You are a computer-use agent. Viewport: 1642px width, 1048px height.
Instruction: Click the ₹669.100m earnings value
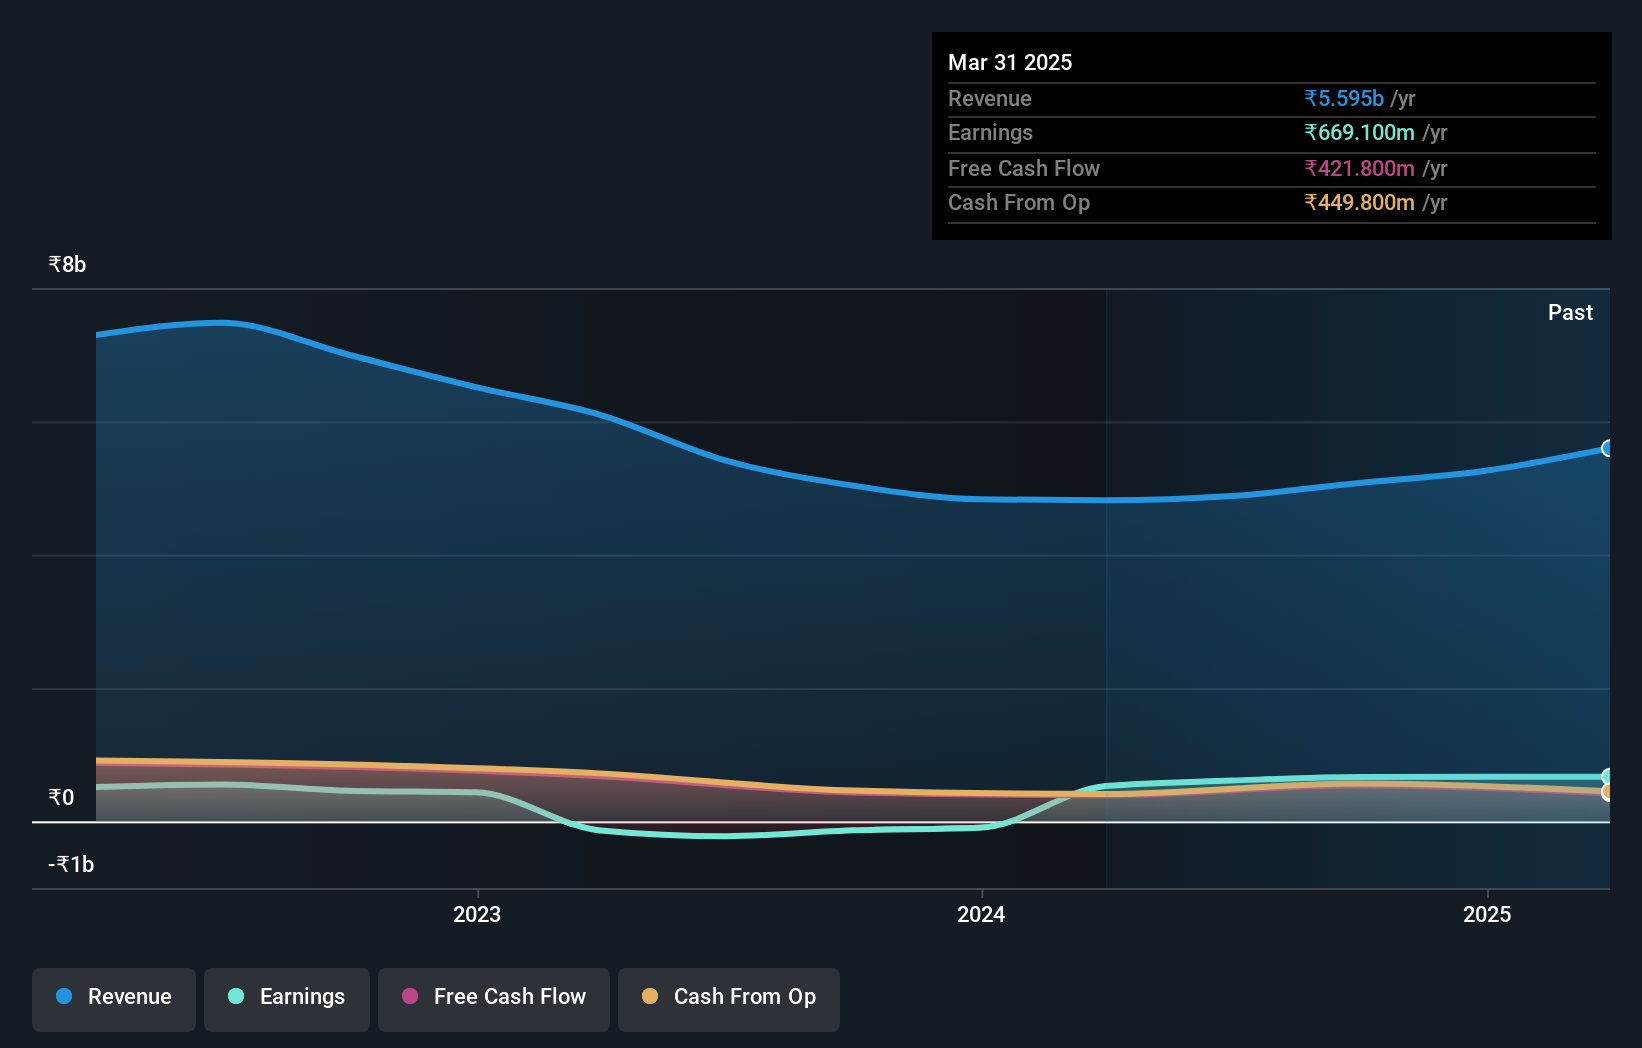pyautogui.click(x=1359, y=132)
